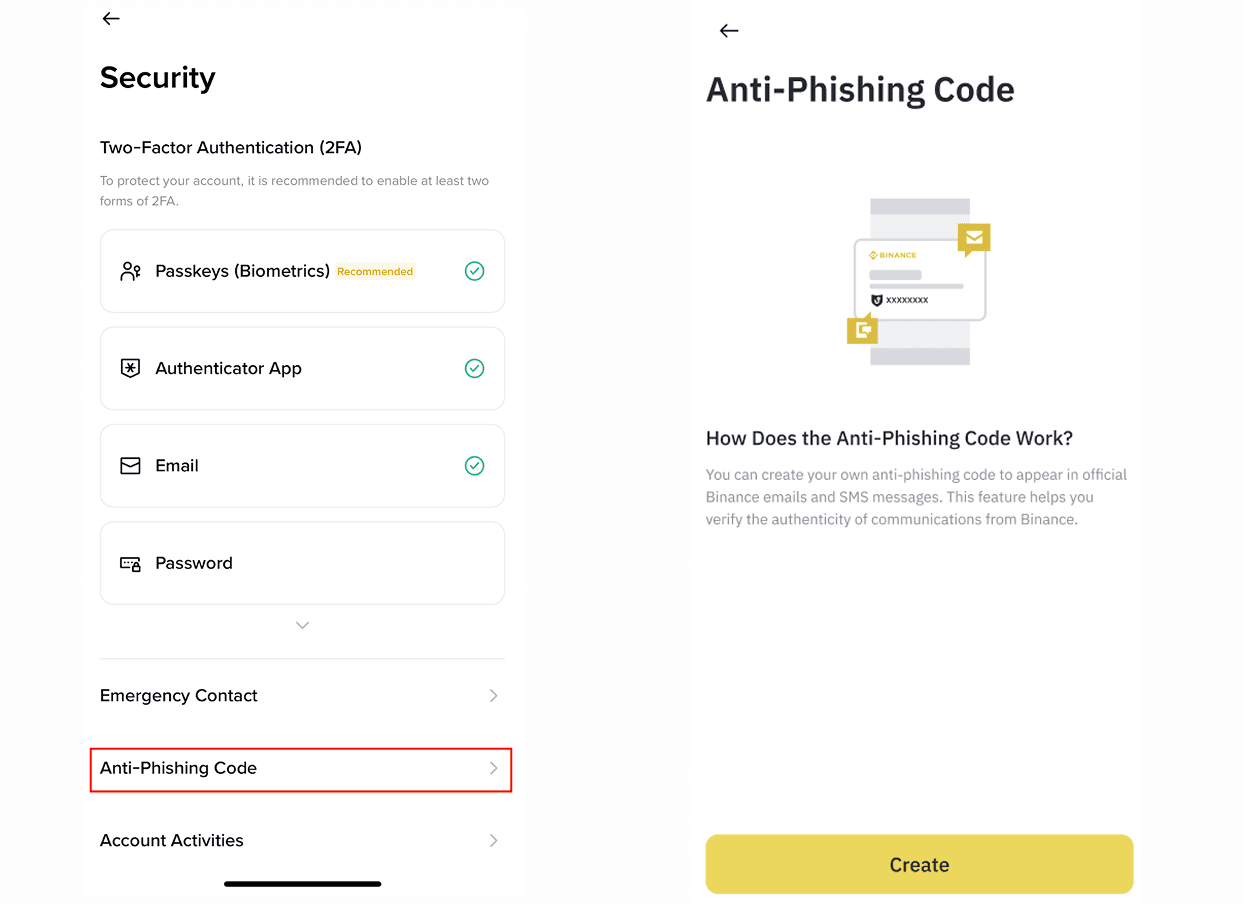Click the chevron next to Account Activities
Screen dimensions: 1243x904
pos(493,840)
